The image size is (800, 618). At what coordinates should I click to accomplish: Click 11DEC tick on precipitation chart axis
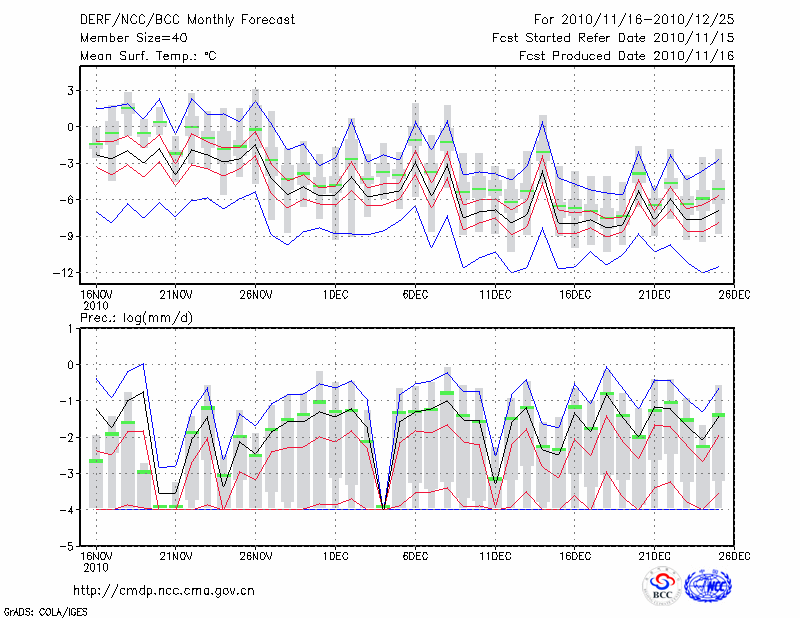[x=495, y=555]
